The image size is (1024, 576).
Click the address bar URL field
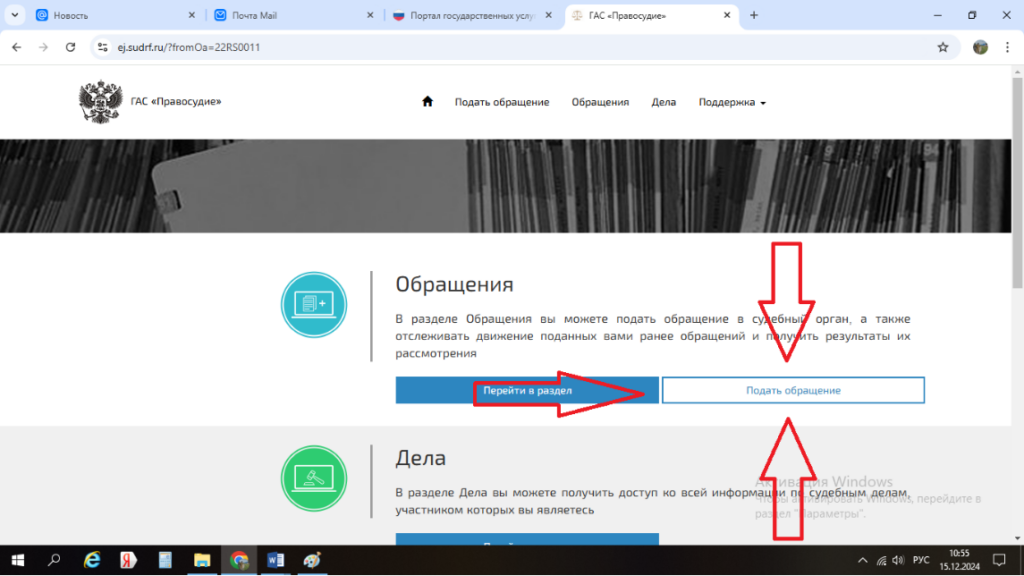point(500,47)
